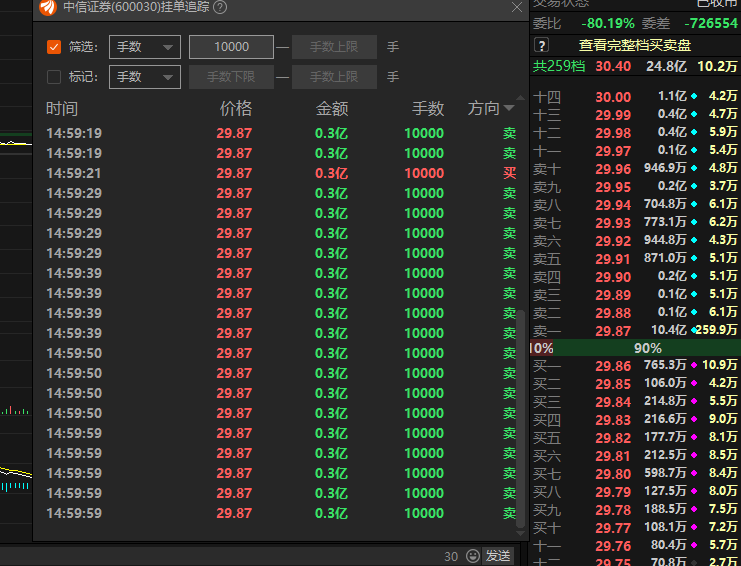Click the 十四 row price 30.00

click(x=613, y=97)
